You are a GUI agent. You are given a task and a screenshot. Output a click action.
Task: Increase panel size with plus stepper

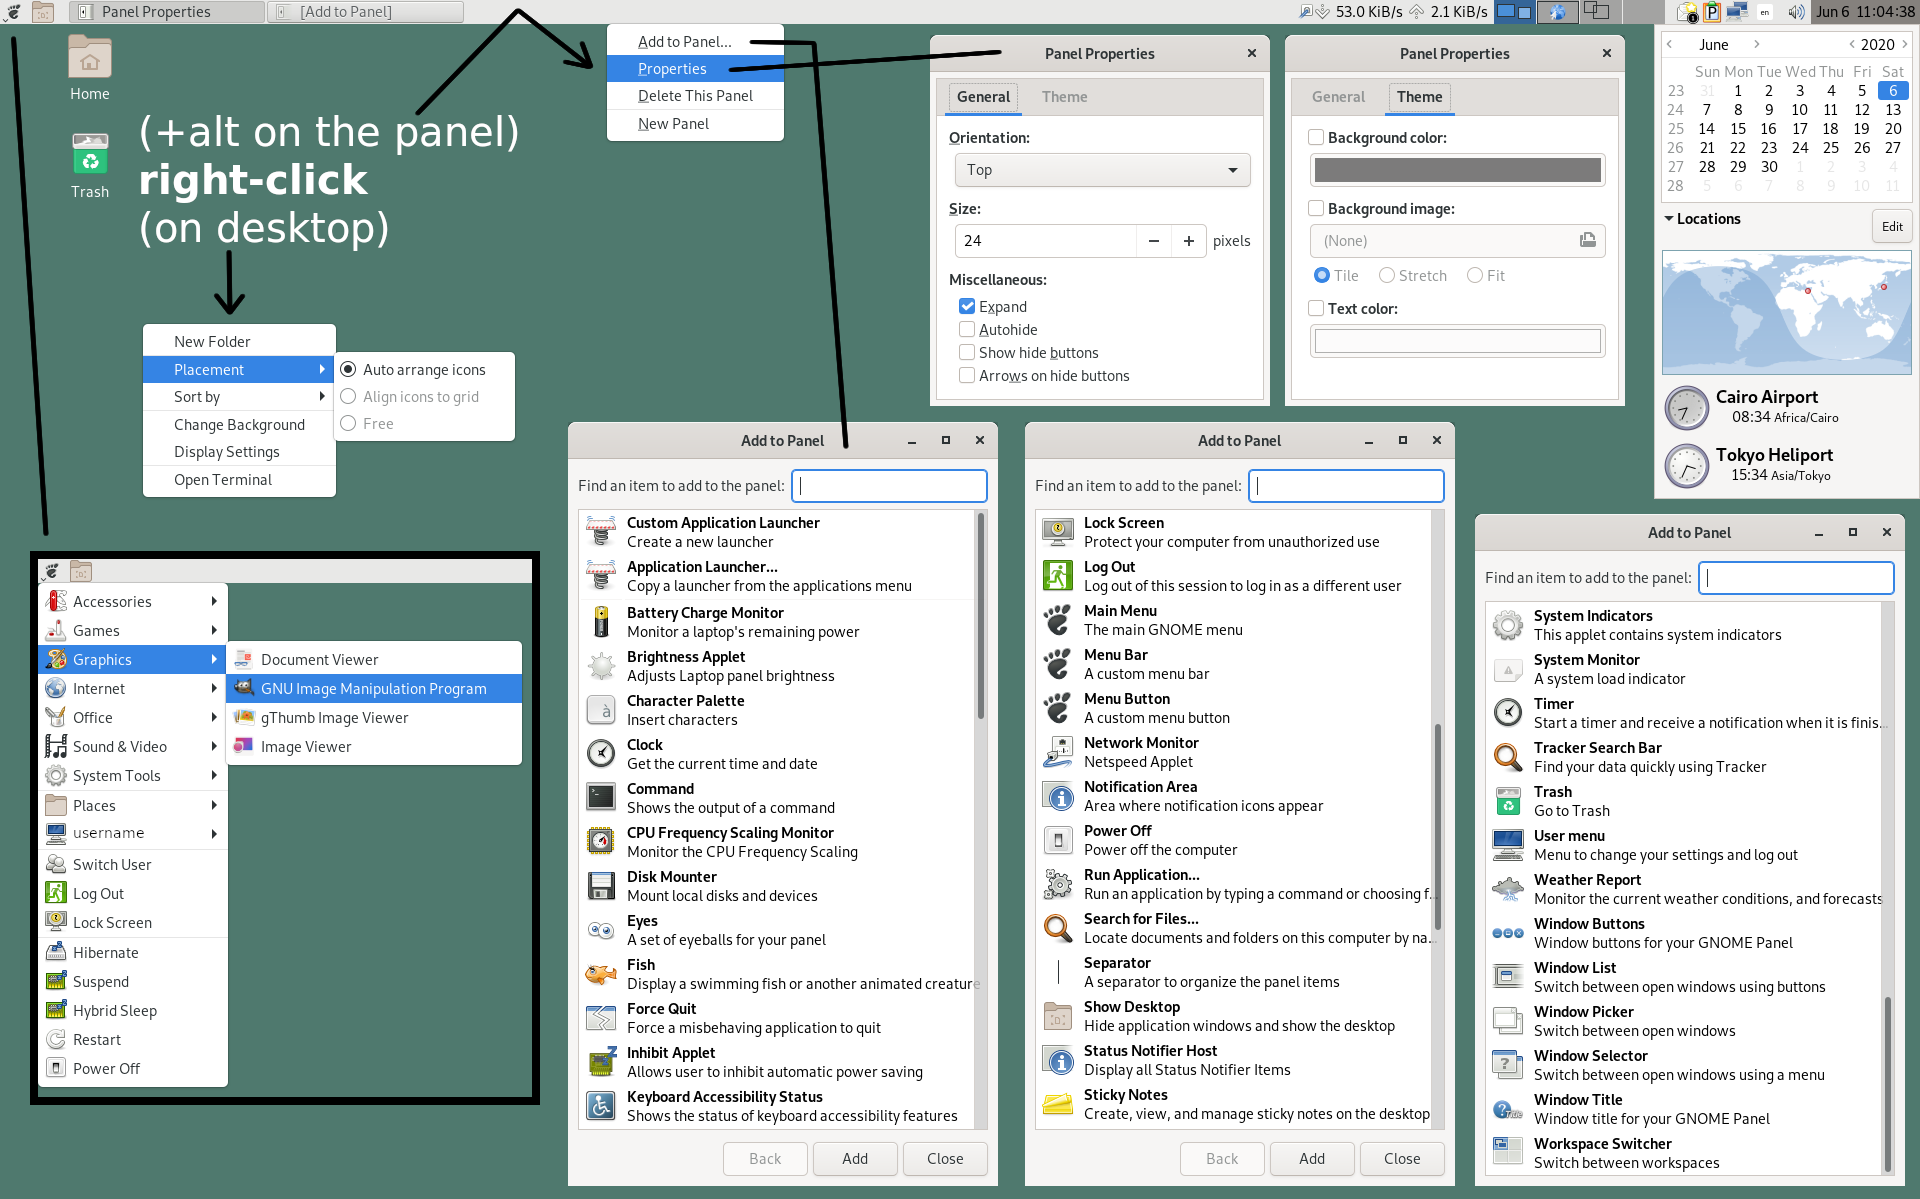coord(1188,241)
